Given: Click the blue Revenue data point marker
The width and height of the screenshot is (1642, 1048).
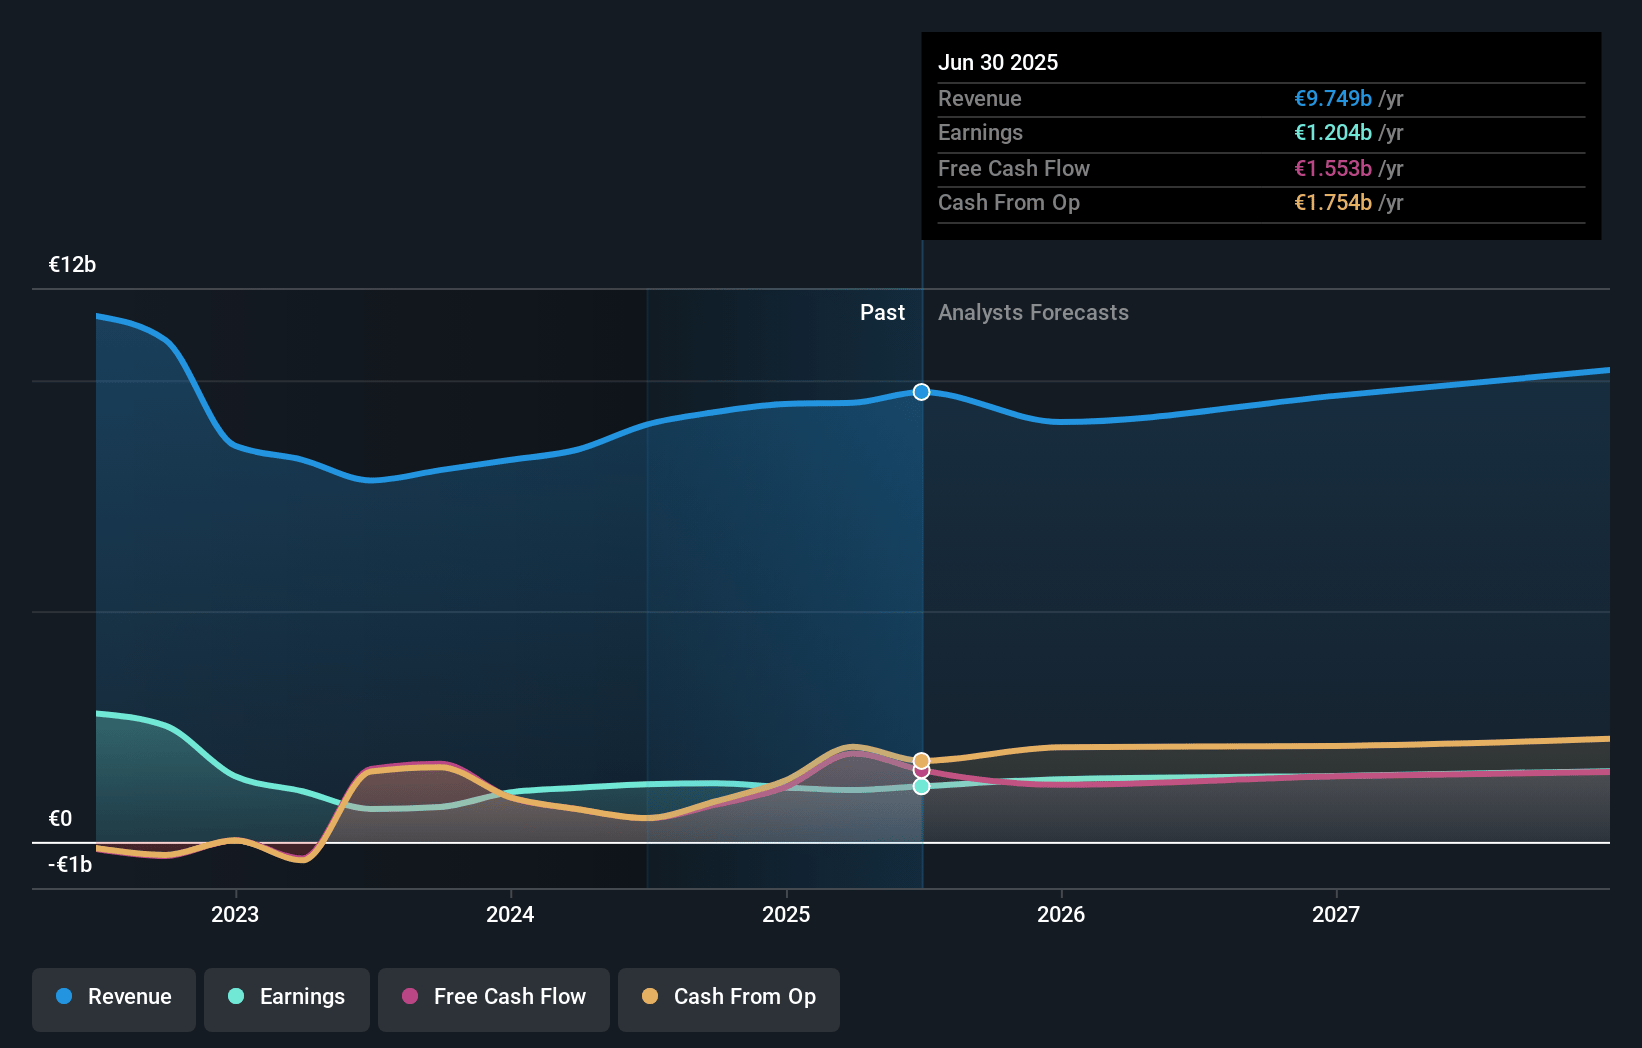Looking at the screenshot, I should [x=922, y=392].
